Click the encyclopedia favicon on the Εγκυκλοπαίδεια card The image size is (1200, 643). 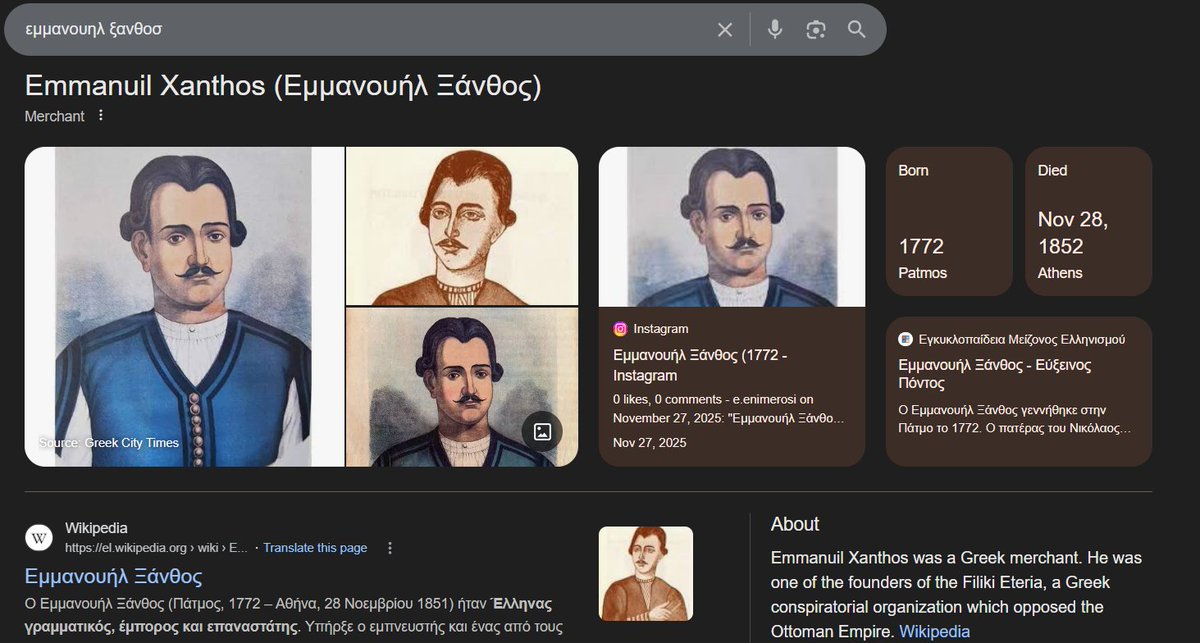(x=905, y=339)
